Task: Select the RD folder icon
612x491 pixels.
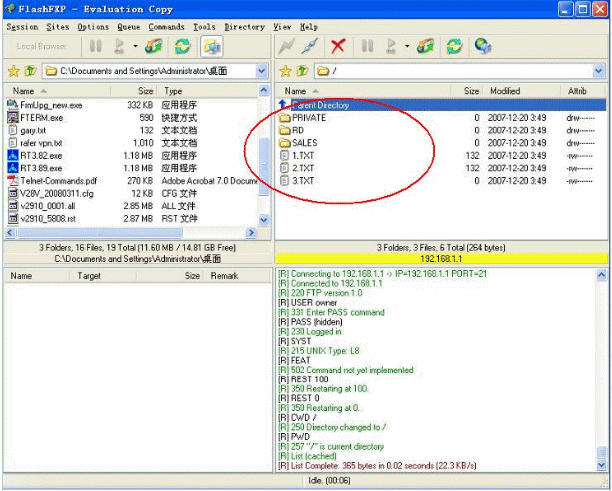Action: point(285,130)
